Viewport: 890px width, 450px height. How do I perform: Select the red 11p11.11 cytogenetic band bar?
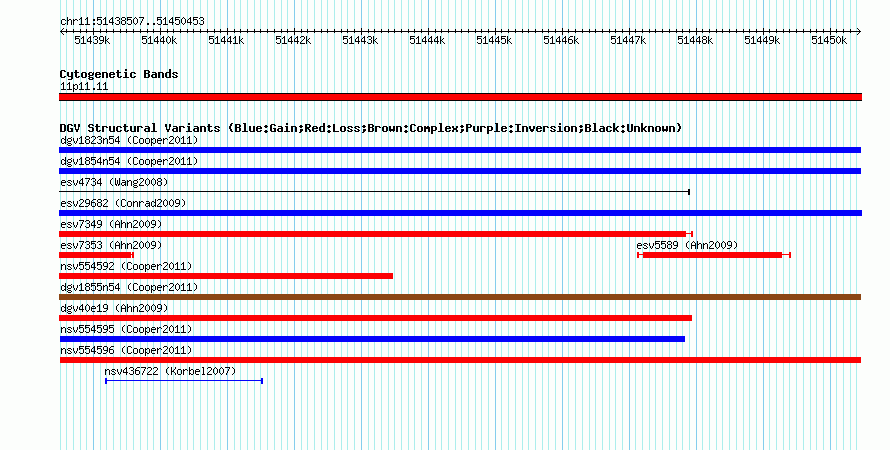pos(460,97)
